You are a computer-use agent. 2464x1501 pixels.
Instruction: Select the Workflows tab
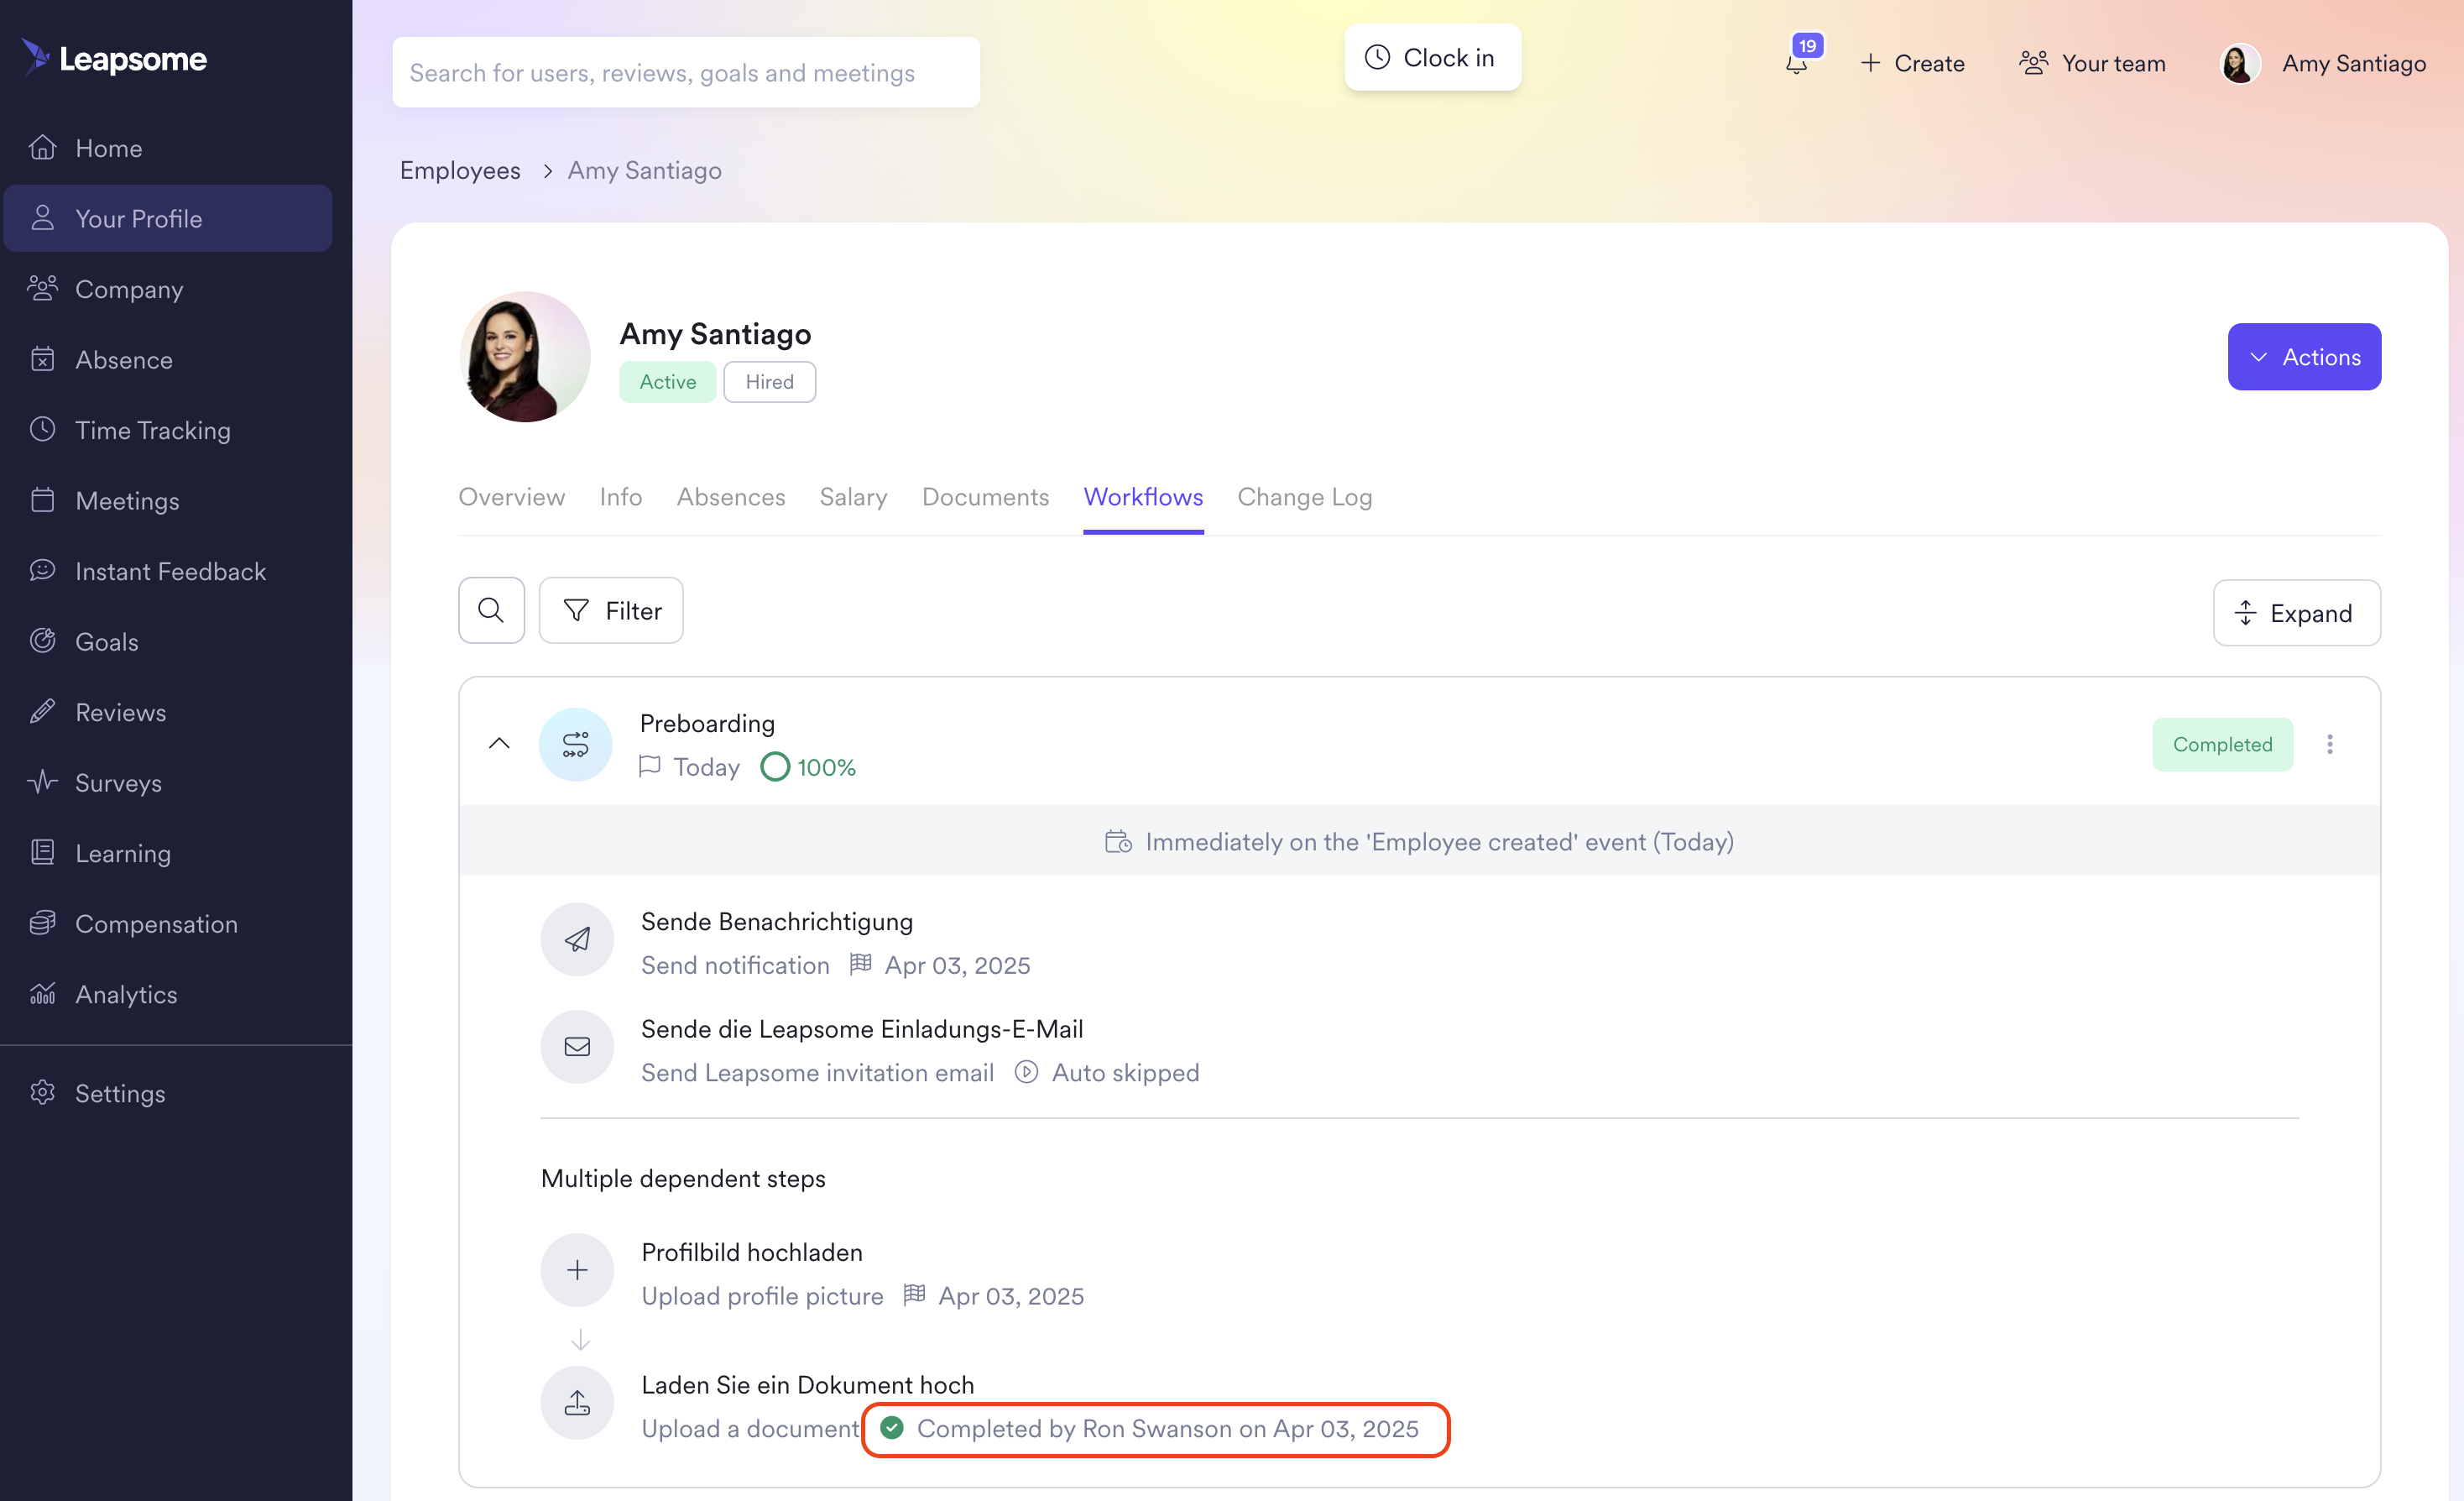[1143, 497]
